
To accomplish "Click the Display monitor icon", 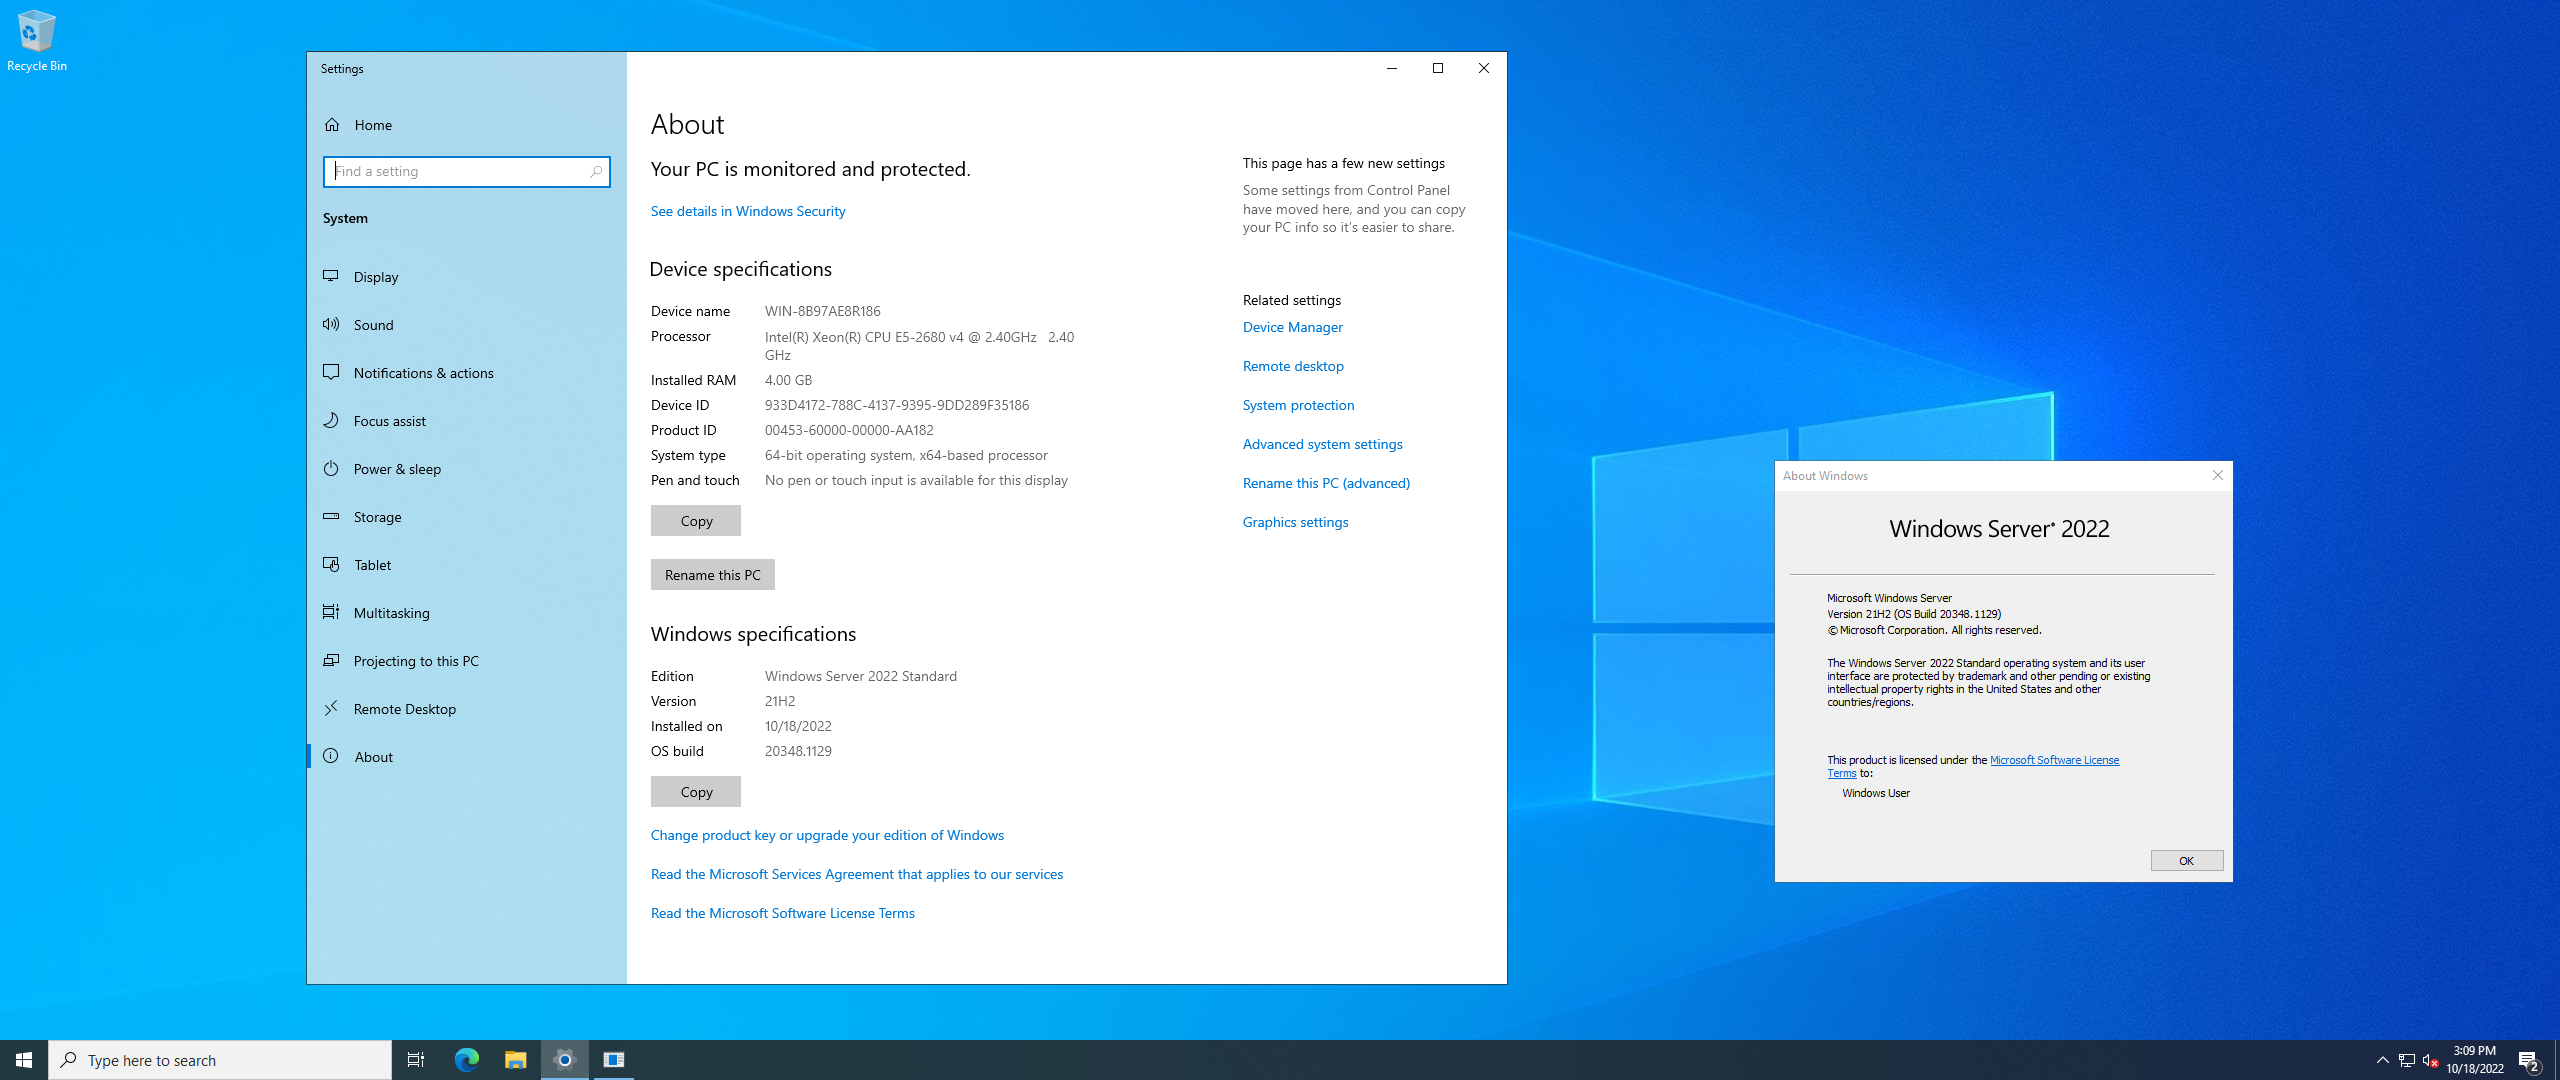I will [331, 276].
